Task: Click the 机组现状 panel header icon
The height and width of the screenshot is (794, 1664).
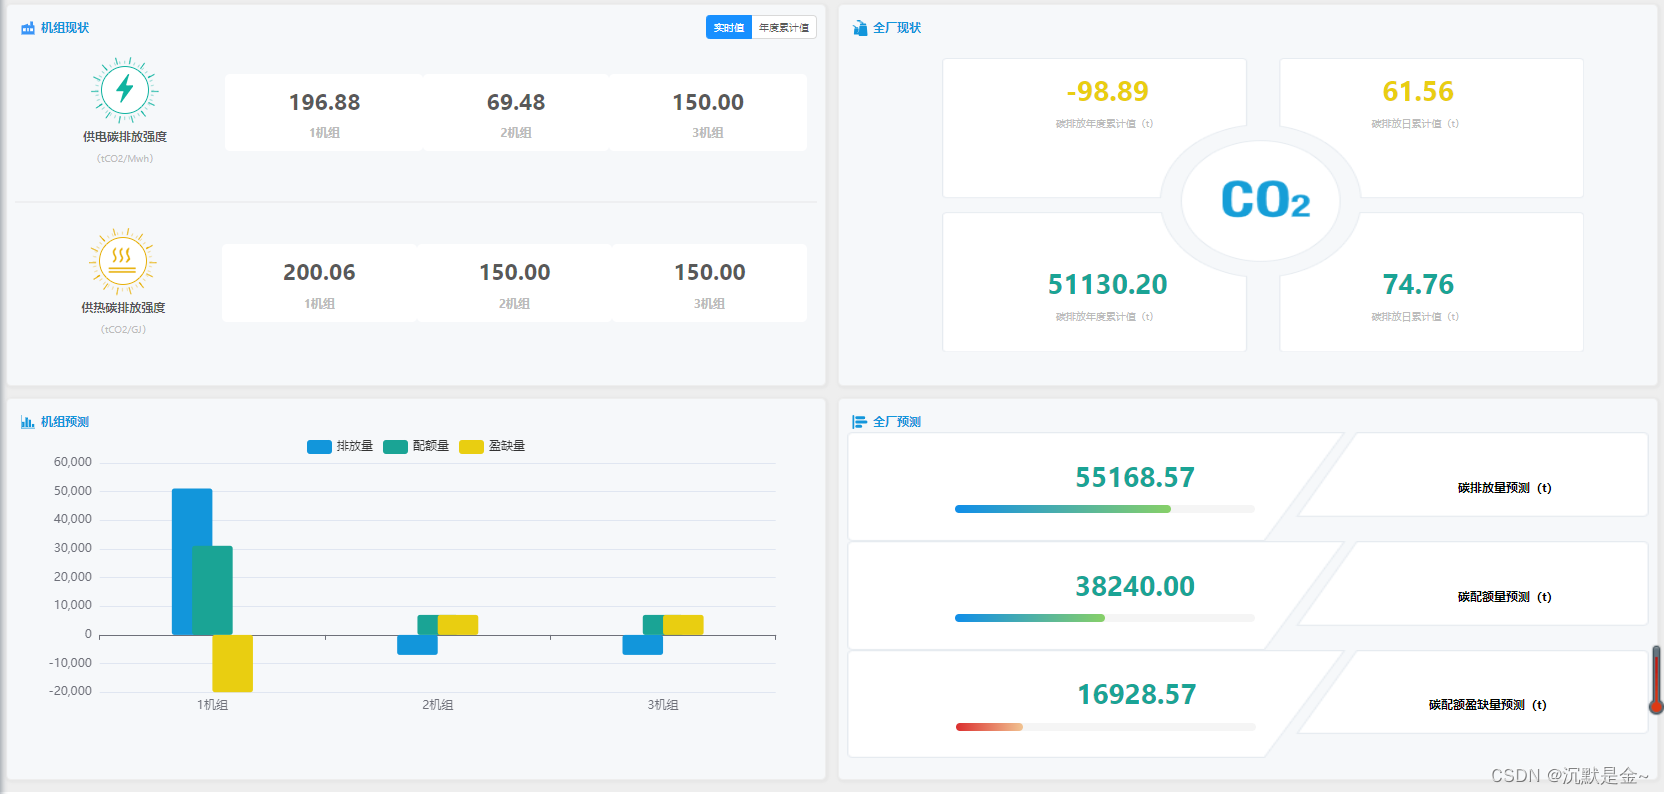Action: tap(28, 28)
